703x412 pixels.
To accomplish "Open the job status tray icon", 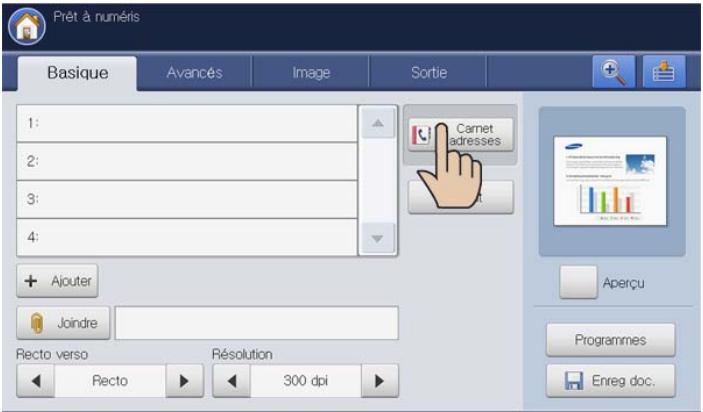I will [664, 72].
